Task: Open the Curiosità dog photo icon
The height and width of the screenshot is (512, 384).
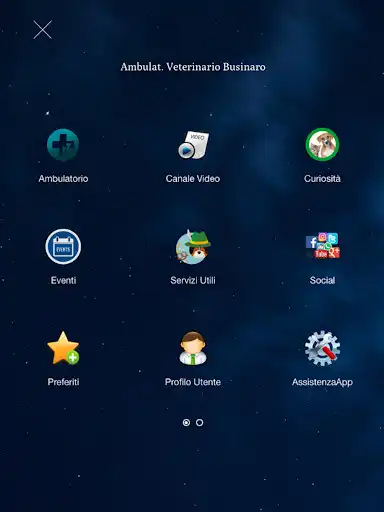Action: 322,144
